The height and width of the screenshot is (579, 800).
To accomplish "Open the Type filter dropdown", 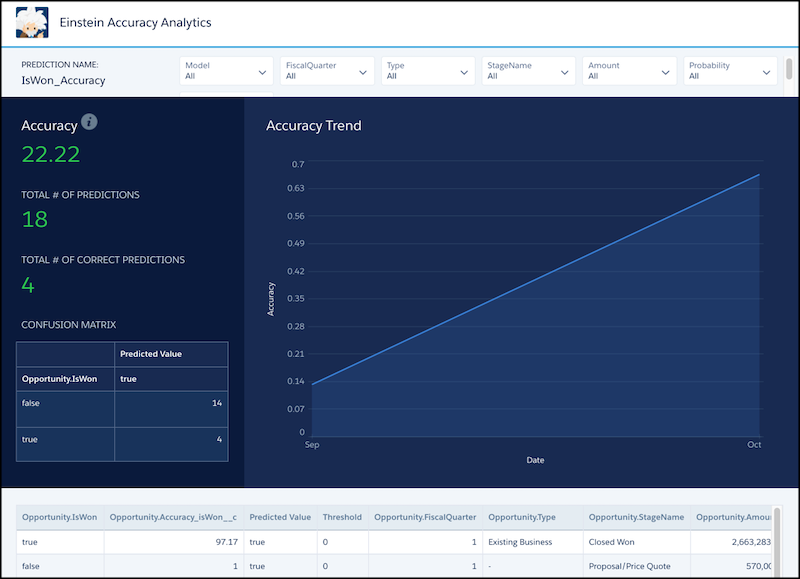I will coord(428,71).
